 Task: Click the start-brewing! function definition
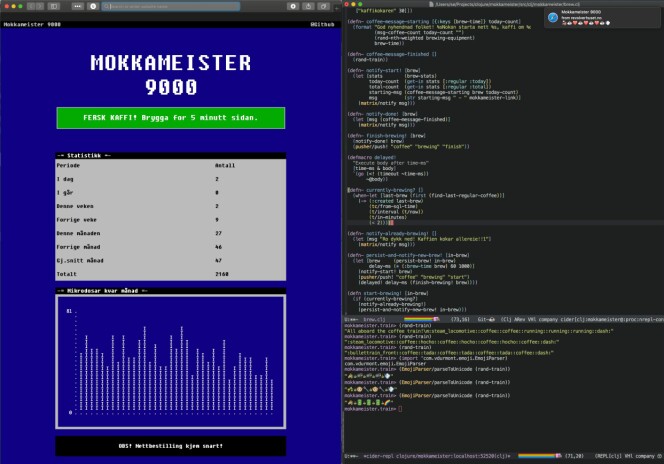pos(388,293)
